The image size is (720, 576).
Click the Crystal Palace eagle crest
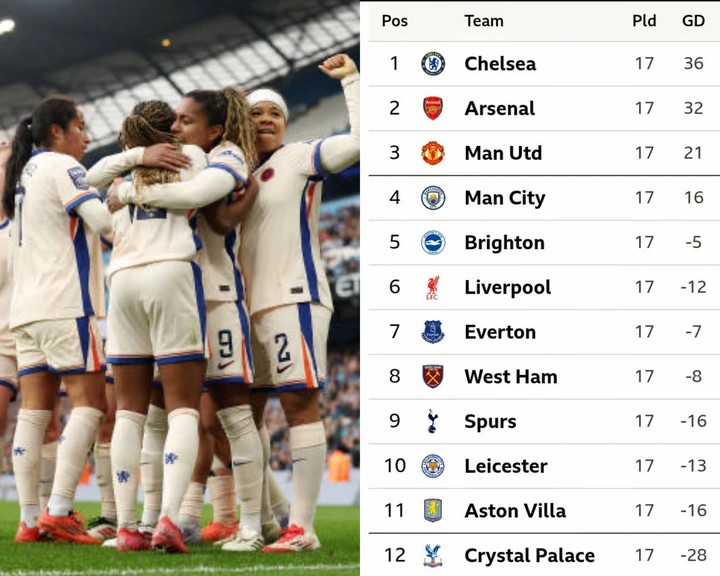coord(433,555)
